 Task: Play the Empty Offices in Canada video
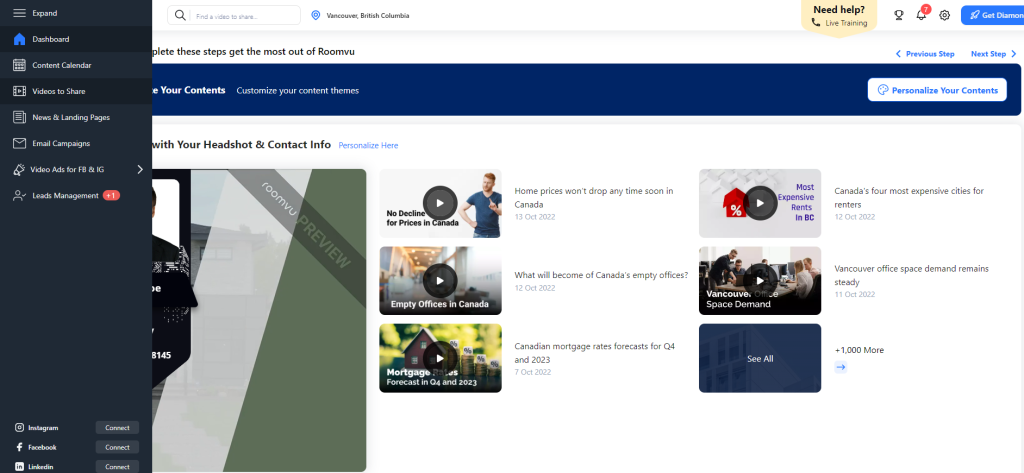pos(440,281)
